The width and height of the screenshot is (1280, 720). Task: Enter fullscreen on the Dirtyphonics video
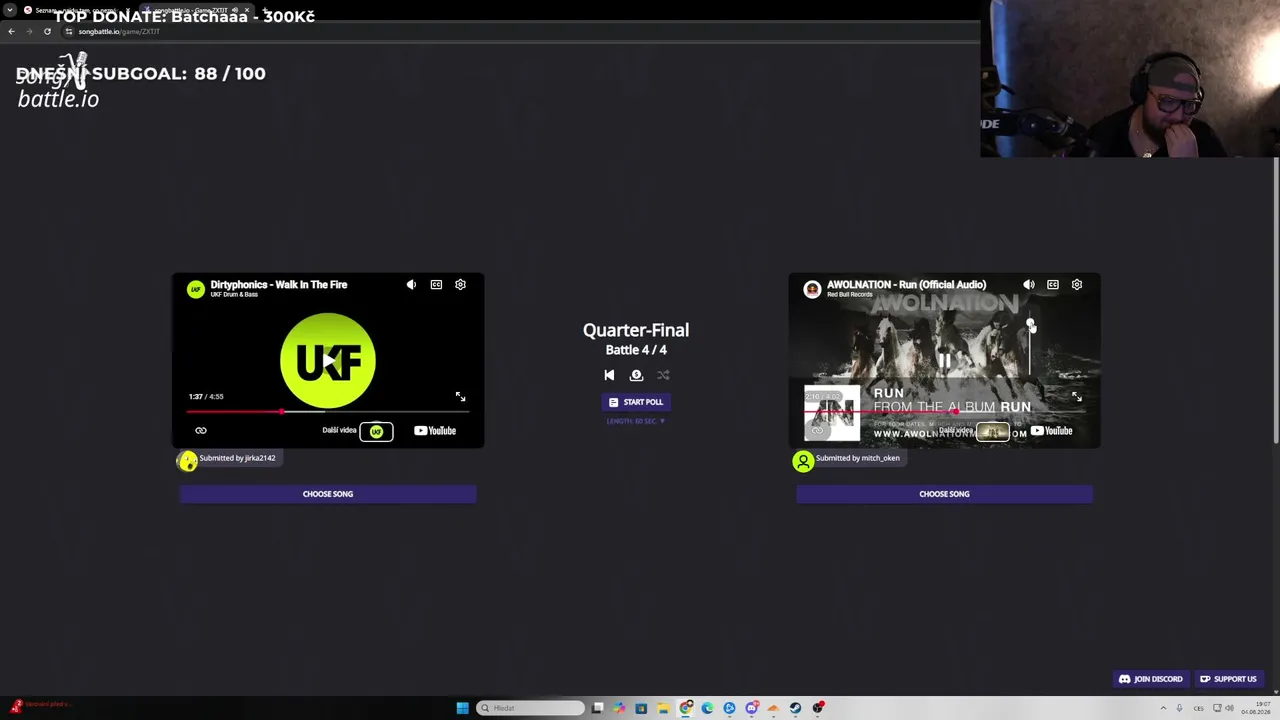click(x=460, y=397)
